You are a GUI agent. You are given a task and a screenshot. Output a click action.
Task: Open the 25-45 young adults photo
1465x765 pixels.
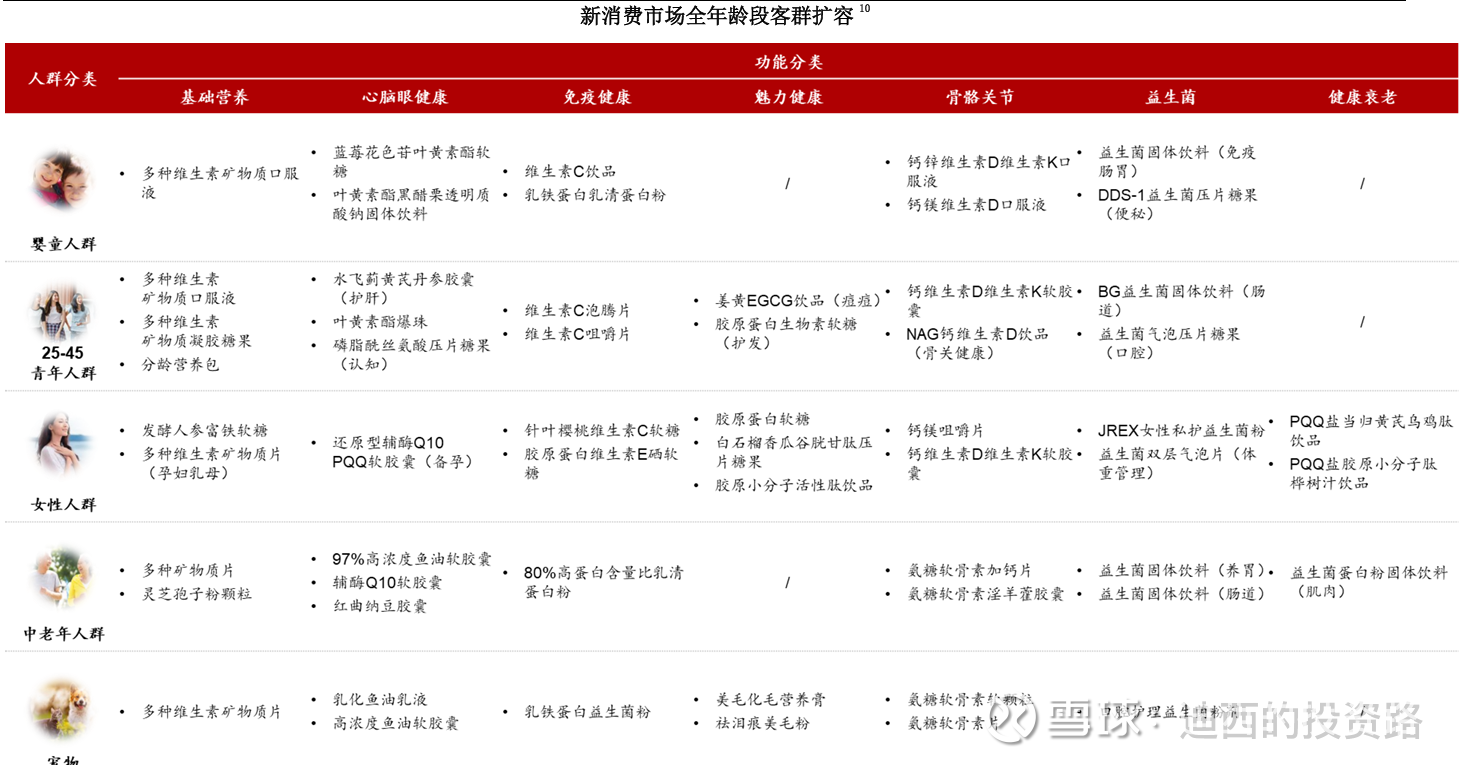[x=63, y=312]
